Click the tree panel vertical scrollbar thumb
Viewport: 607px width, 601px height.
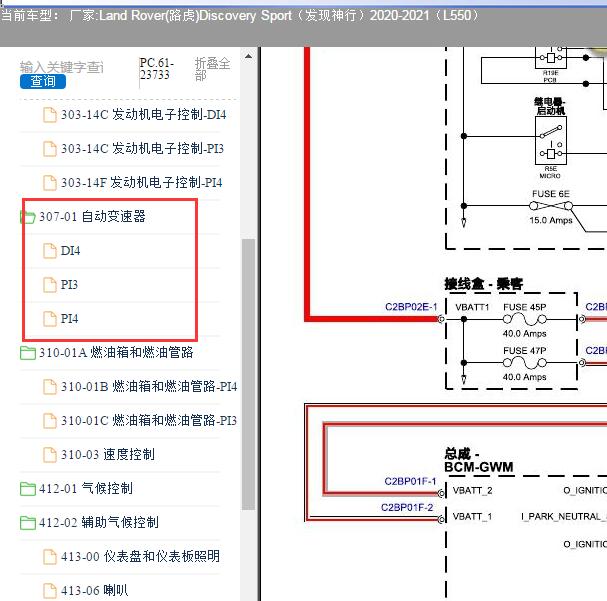pyautogui.click(x=249, y=375)
